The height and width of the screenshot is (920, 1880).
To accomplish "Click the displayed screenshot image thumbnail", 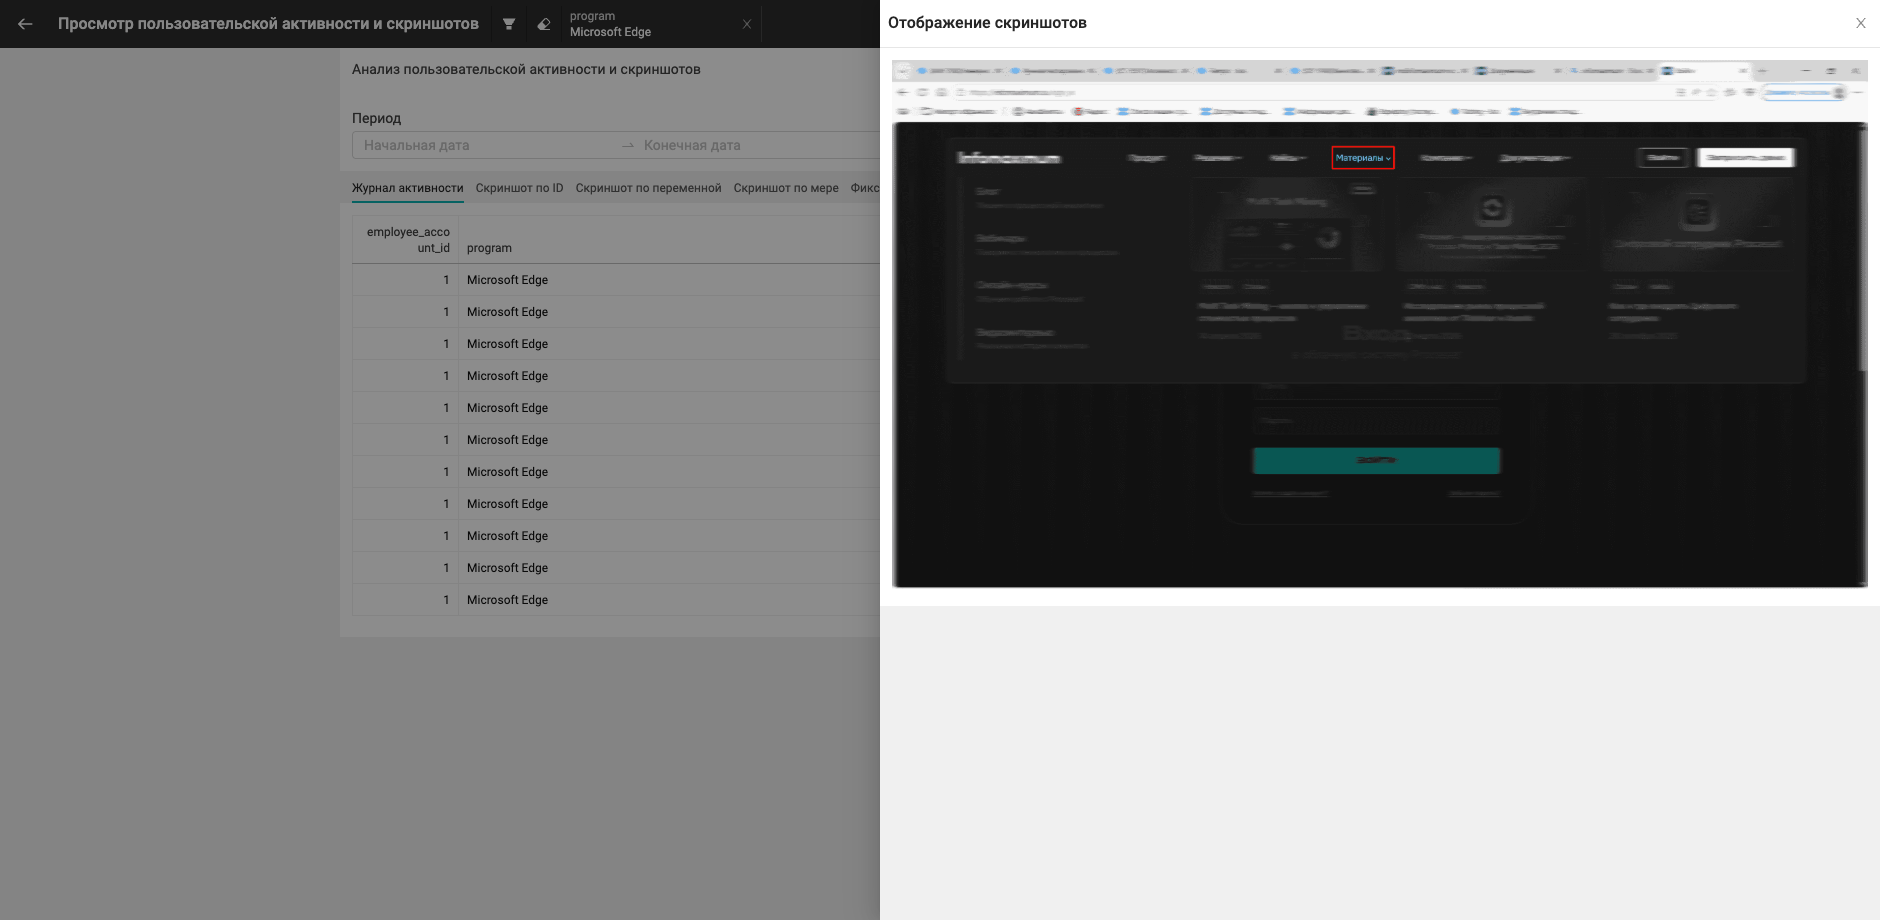I will [1379, 323].
